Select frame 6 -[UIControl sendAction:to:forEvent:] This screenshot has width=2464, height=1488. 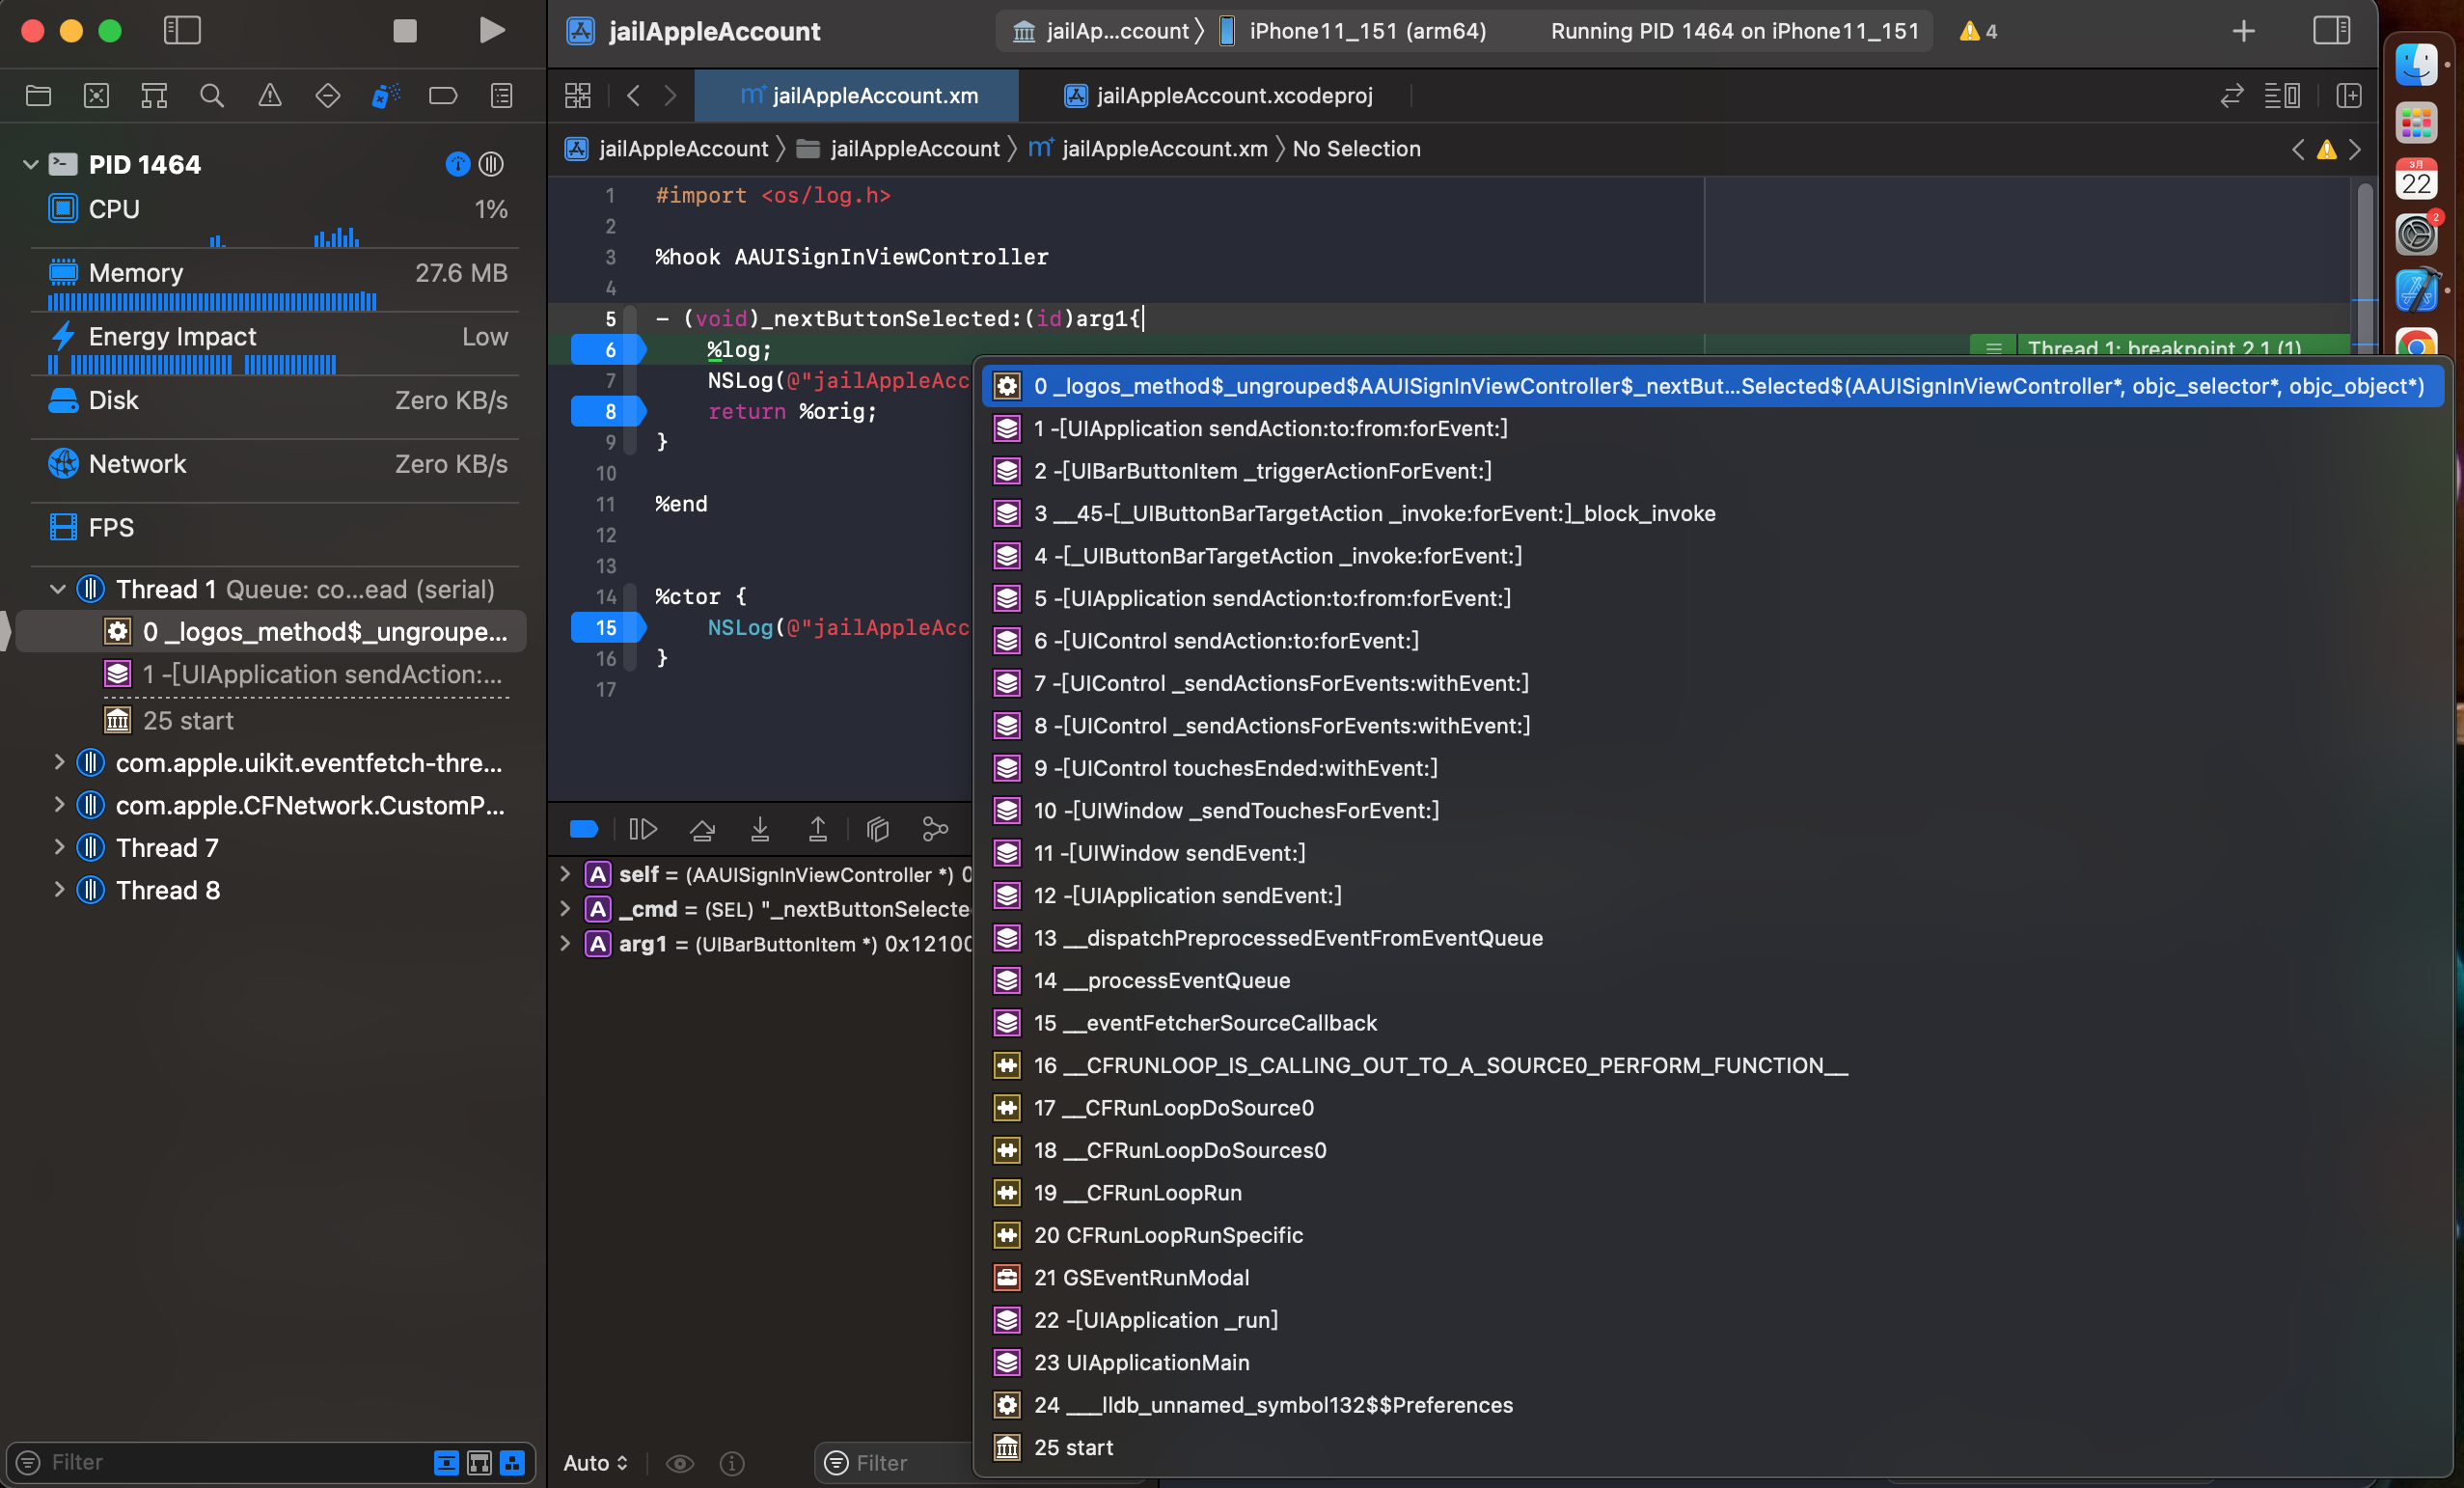tap(1714, 641)
